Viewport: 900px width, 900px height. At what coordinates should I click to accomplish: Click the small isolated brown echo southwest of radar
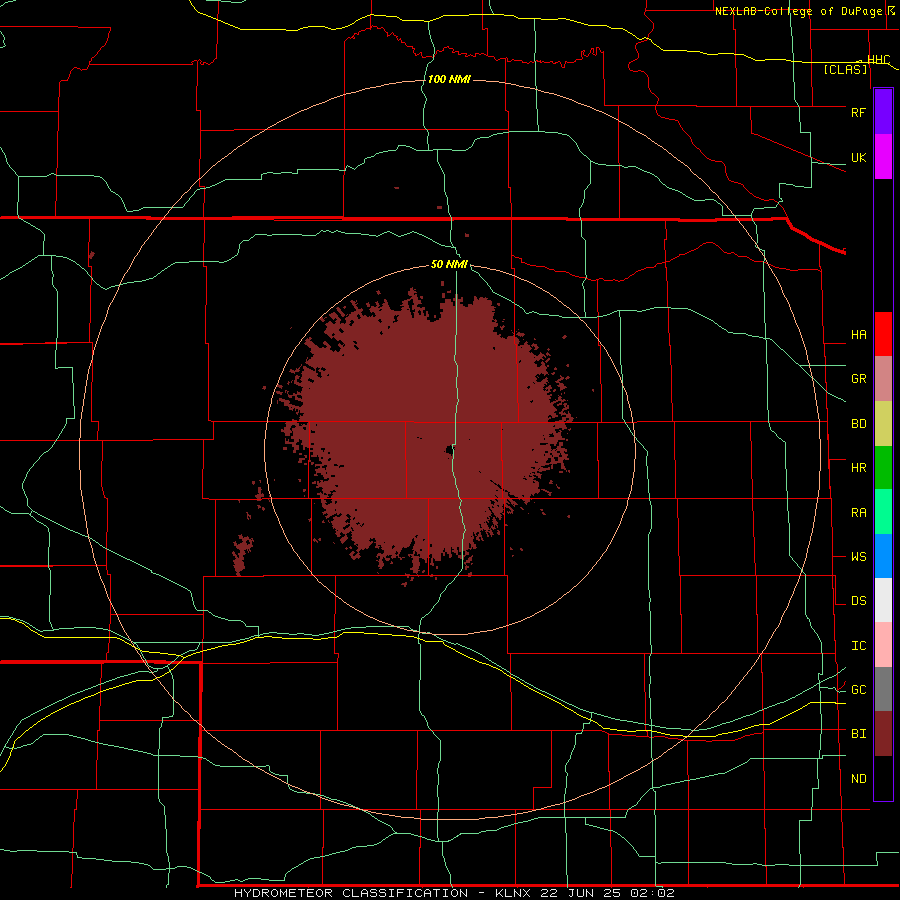[242, 554]
